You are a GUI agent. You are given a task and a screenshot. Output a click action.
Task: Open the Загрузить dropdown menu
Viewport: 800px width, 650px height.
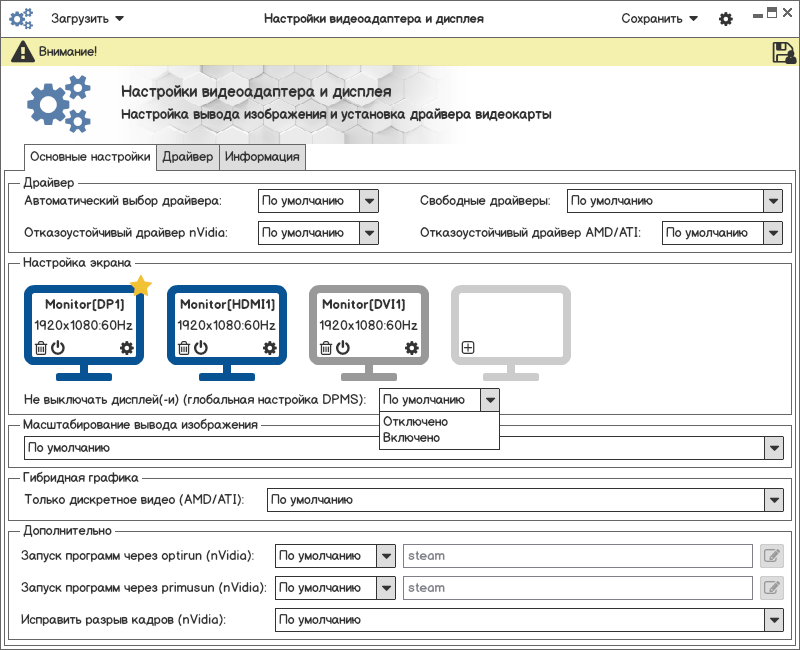(x=87, y=19)
